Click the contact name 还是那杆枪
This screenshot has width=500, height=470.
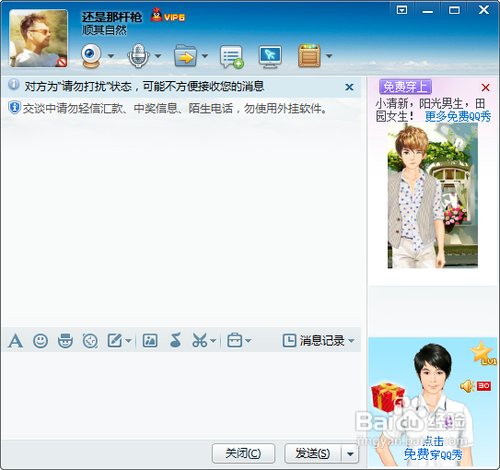pyautogui.click(x=112, y=17)
